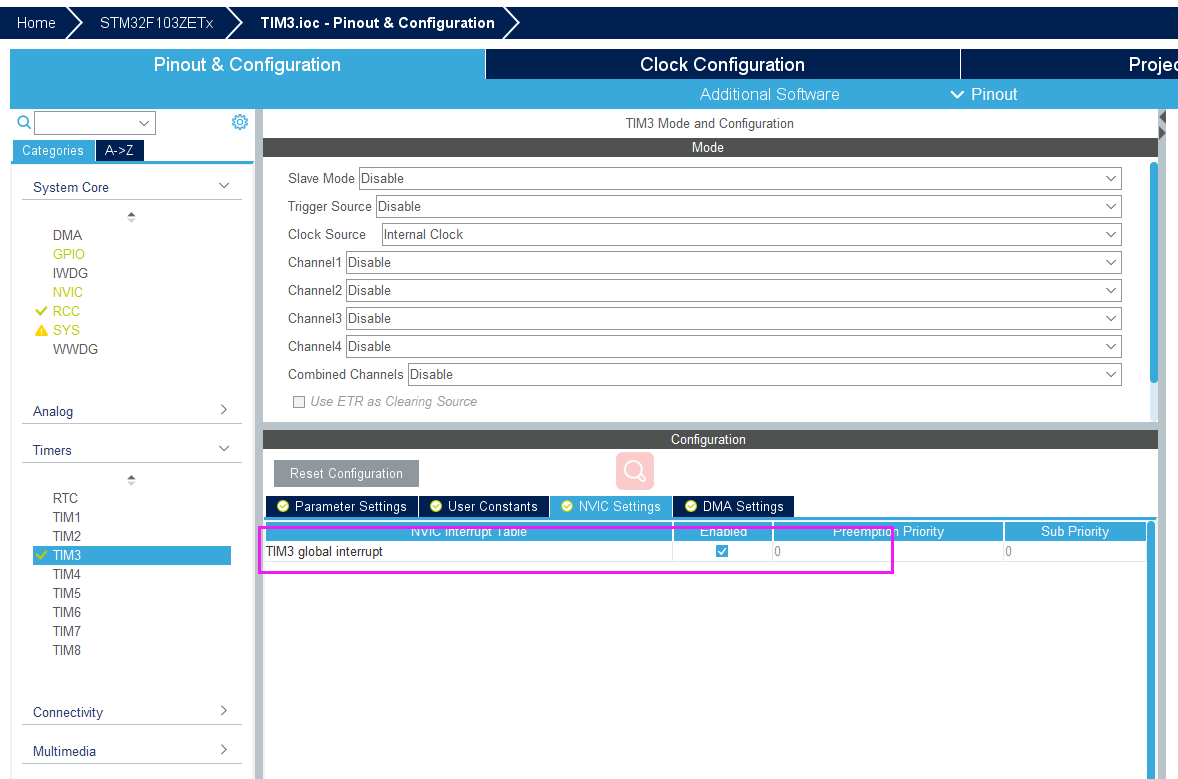Click the search magnifier icon in categories panel
This screenshot has width=1178, height=779.
24,122
